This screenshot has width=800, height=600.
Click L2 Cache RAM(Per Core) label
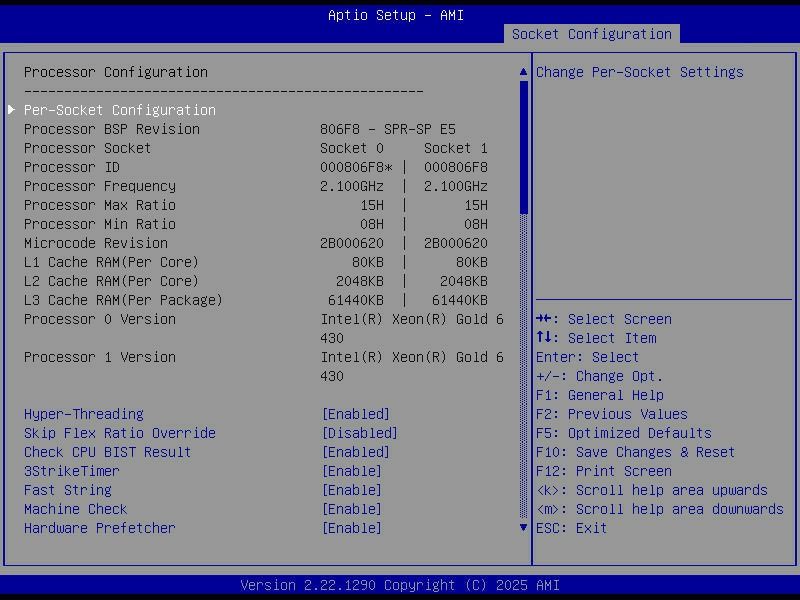coord(111,281)
